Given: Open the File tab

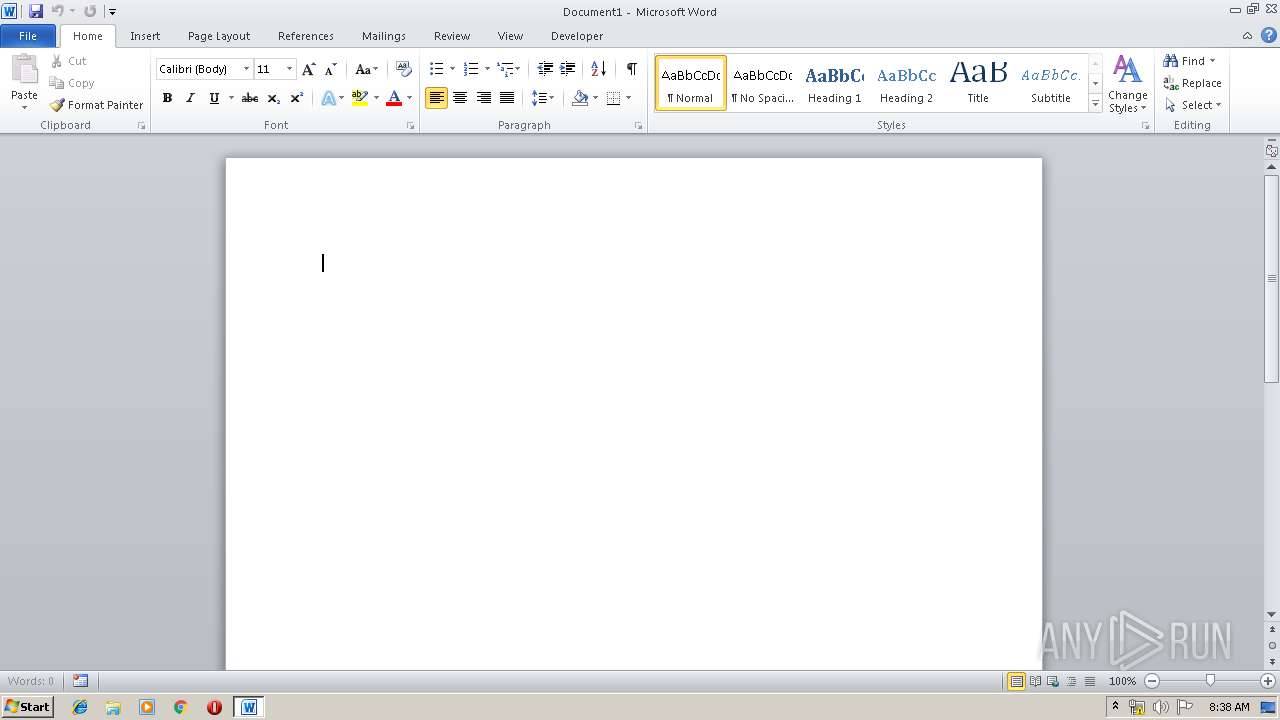Looking at the screenshot, I should pyautogui.click(x=28, y=36).
